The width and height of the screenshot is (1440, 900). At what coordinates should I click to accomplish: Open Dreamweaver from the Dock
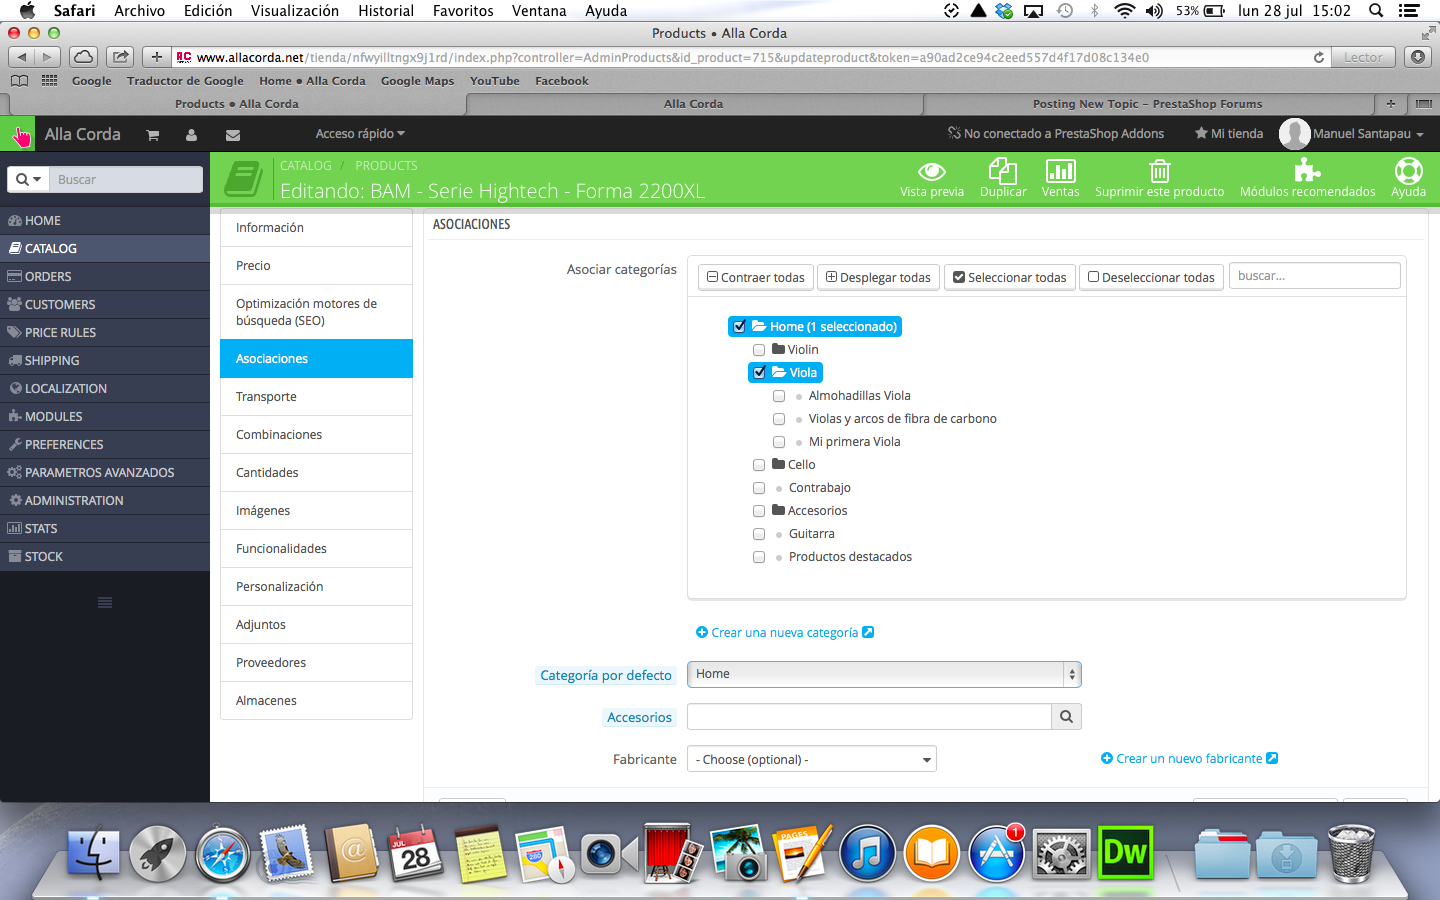click(1125, 852)
